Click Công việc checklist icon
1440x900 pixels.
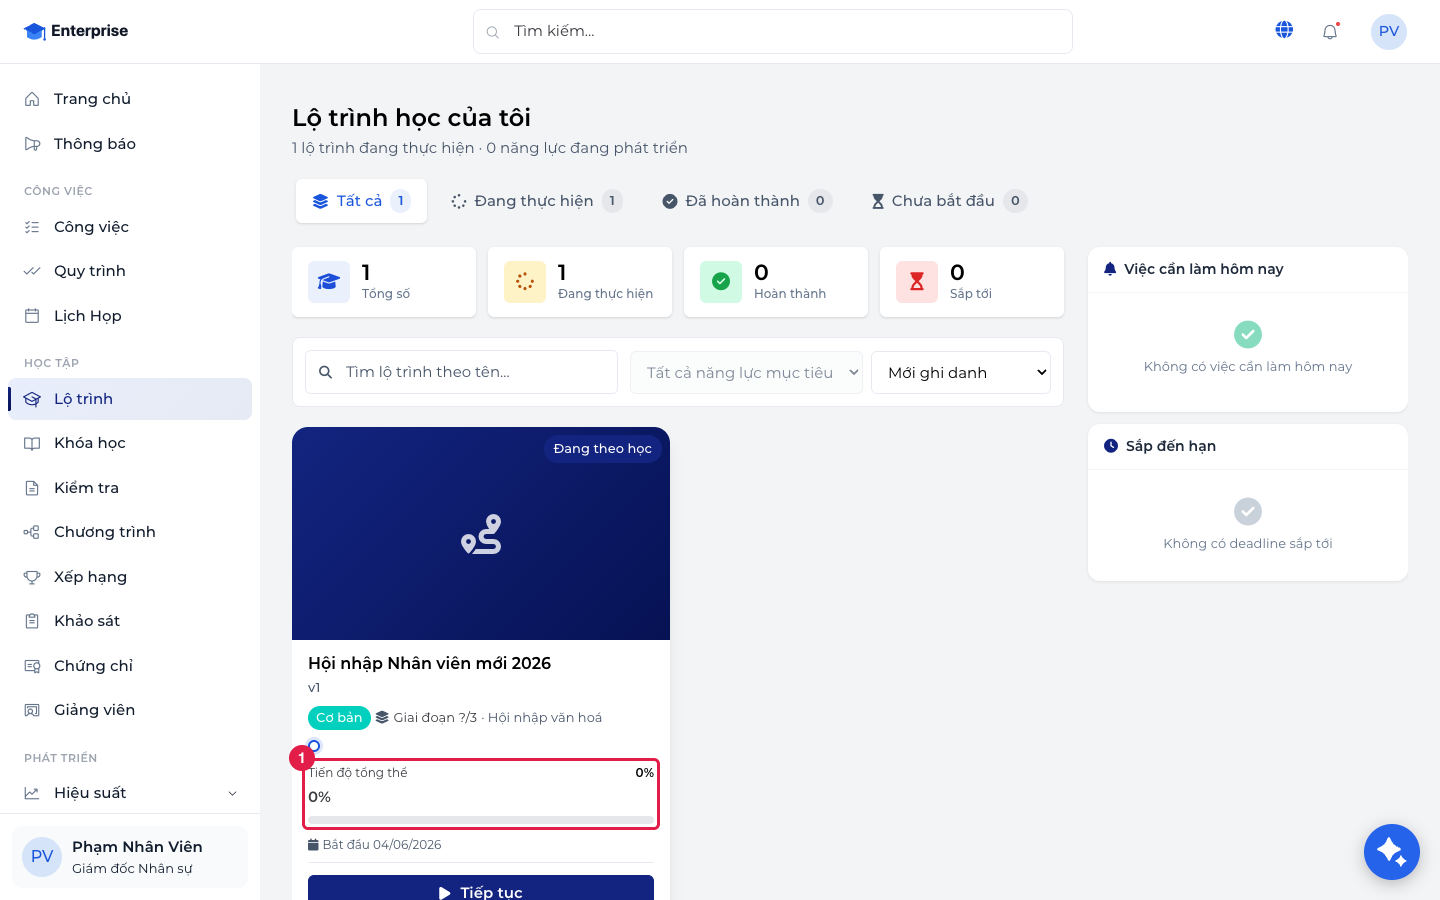click(32, 227)
